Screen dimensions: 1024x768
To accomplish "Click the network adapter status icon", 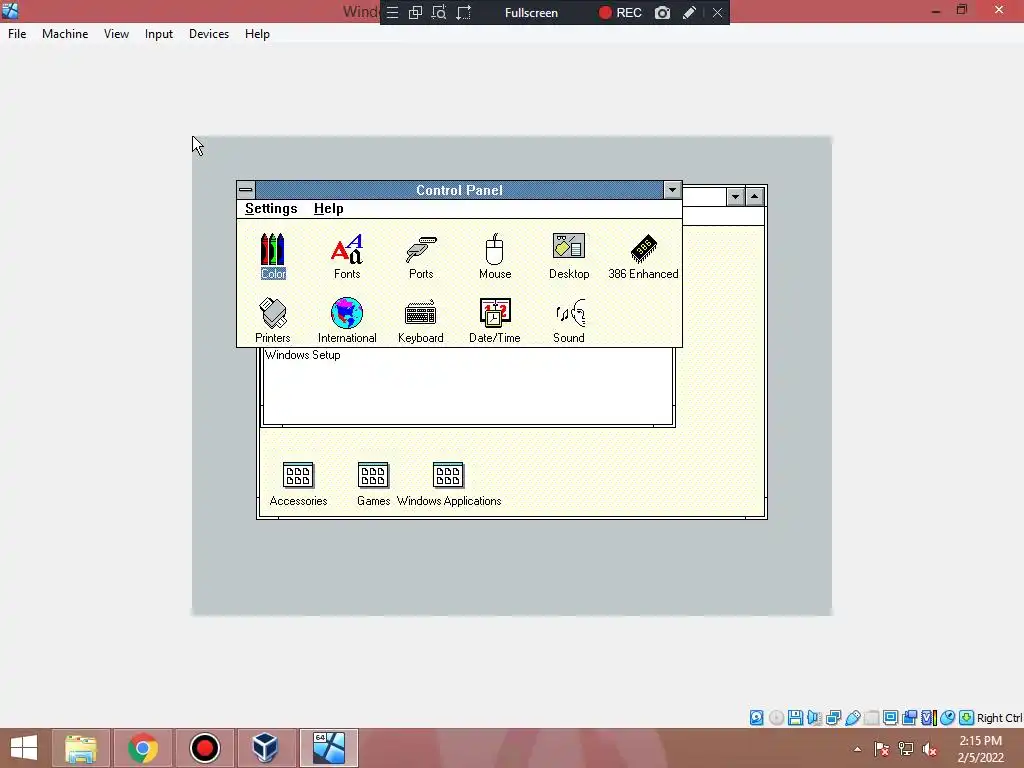I will (833, 718).
